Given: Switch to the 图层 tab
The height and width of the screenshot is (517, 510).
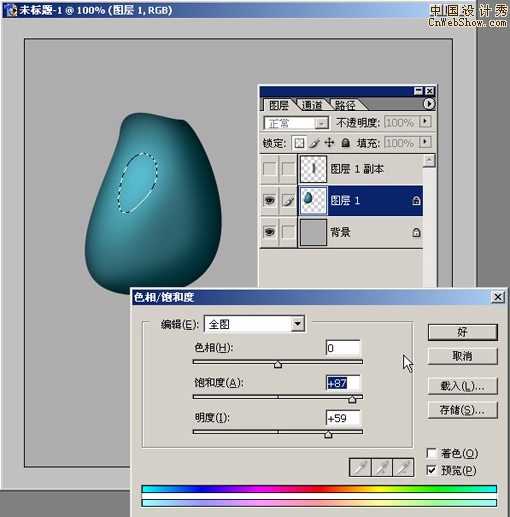Looking at the screenshot, I should tap(279, 105).
